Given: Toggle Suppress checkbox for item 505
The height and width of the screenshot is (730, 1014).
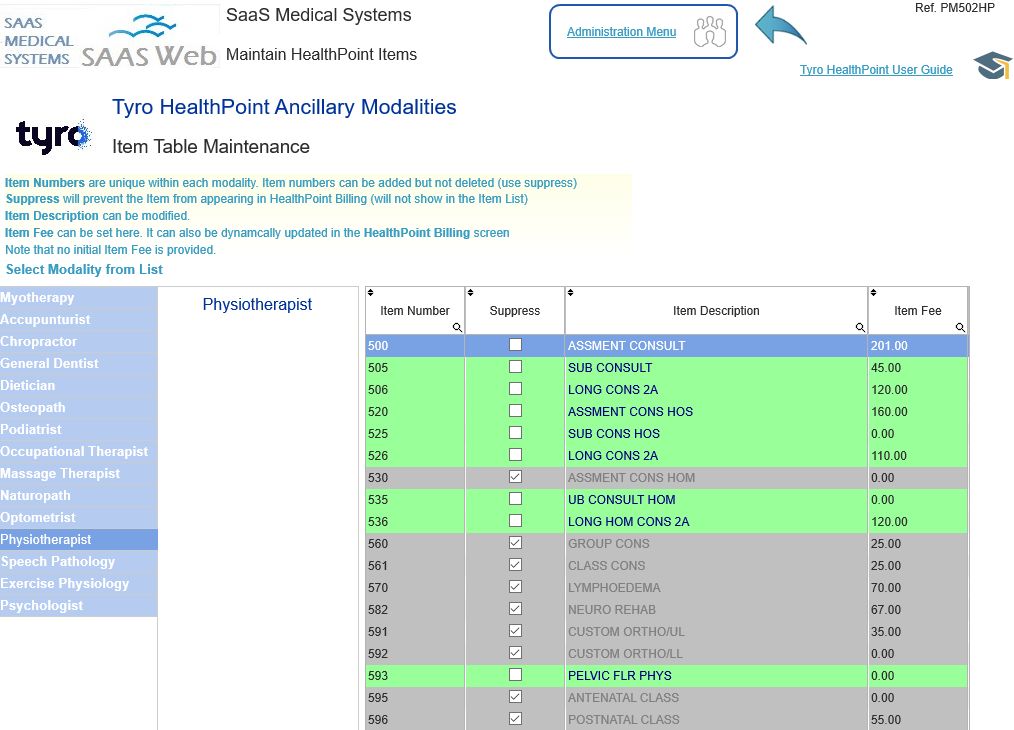Looking at the screenshot, I should pos(515,367).
